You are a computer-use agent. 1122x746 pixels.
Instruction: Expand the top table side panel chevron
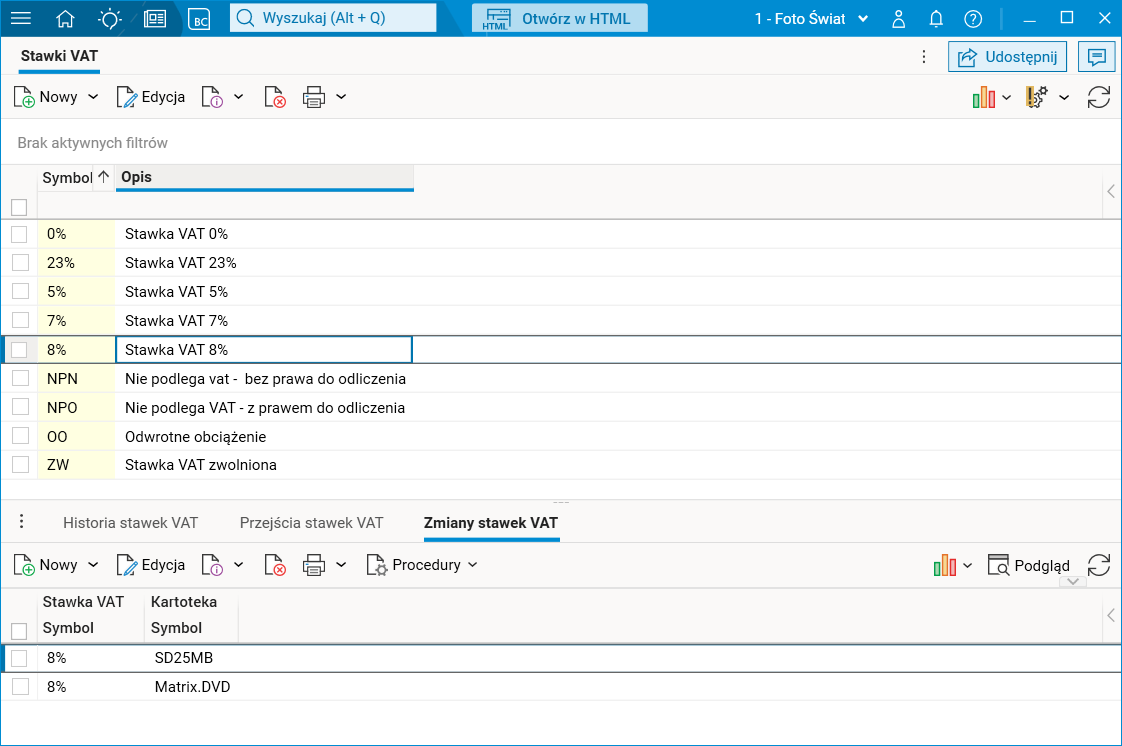[1111, 191]
